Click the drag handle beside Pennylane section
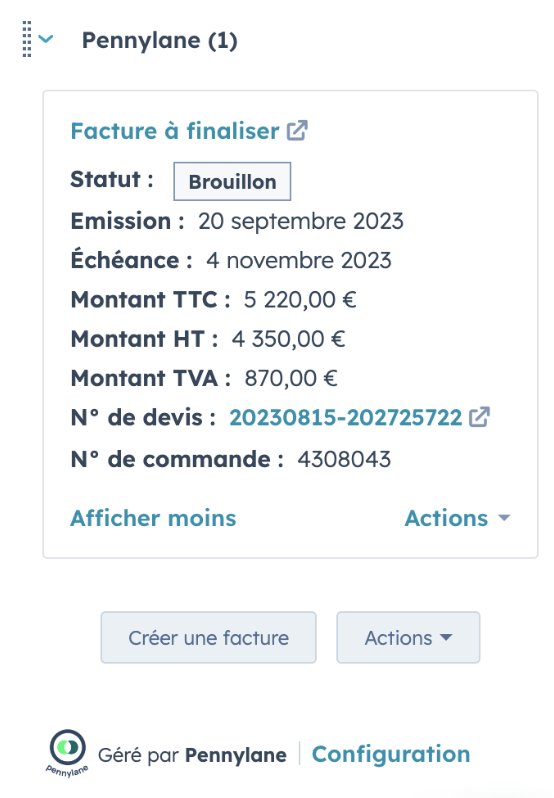This screenshot has width=554, height=798. pos(27,39)
